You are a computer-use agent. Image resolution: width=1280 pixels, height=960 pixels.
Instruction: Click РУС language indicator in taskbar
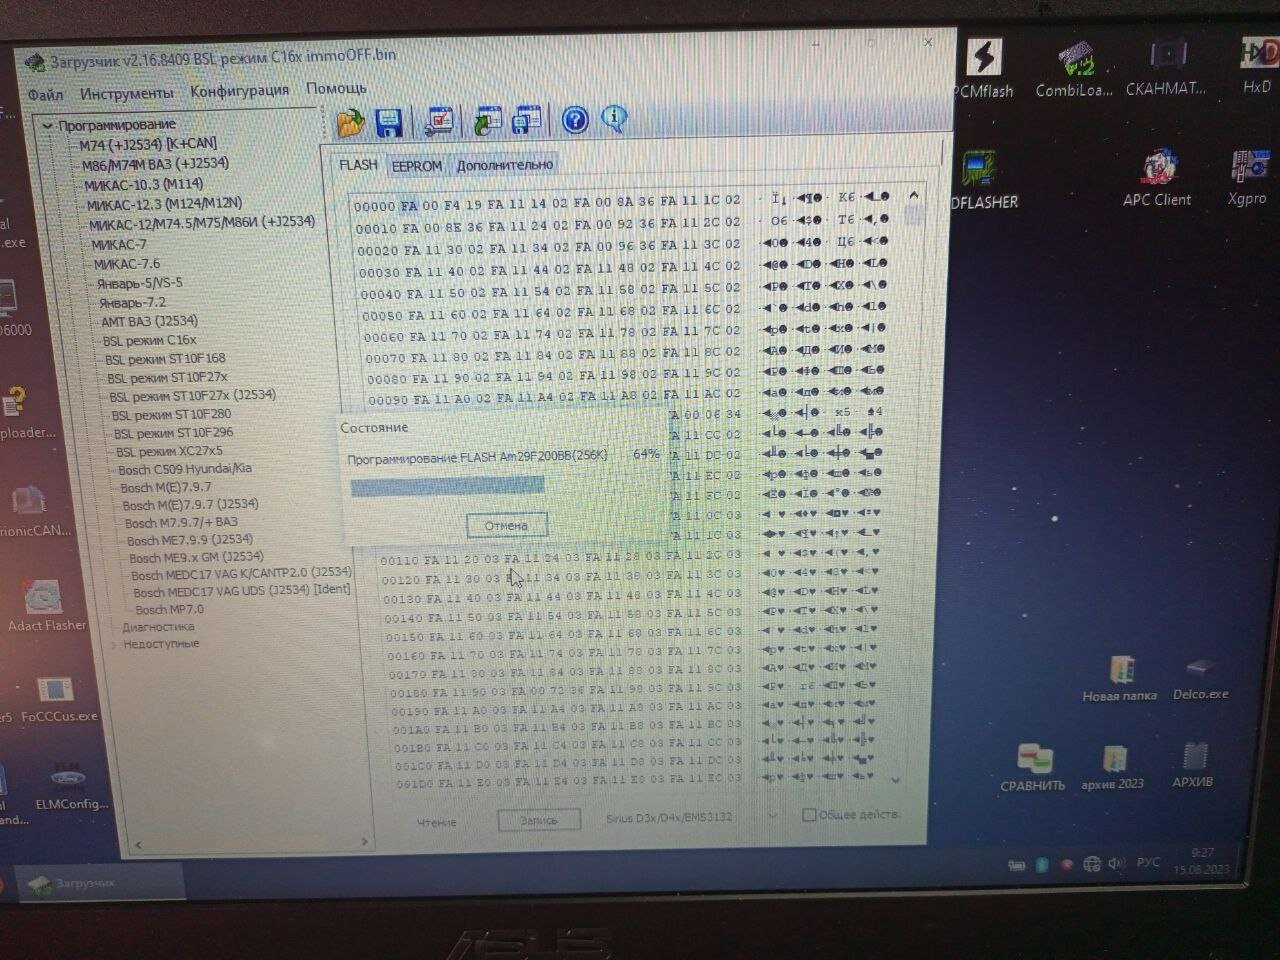(1148, 861)
